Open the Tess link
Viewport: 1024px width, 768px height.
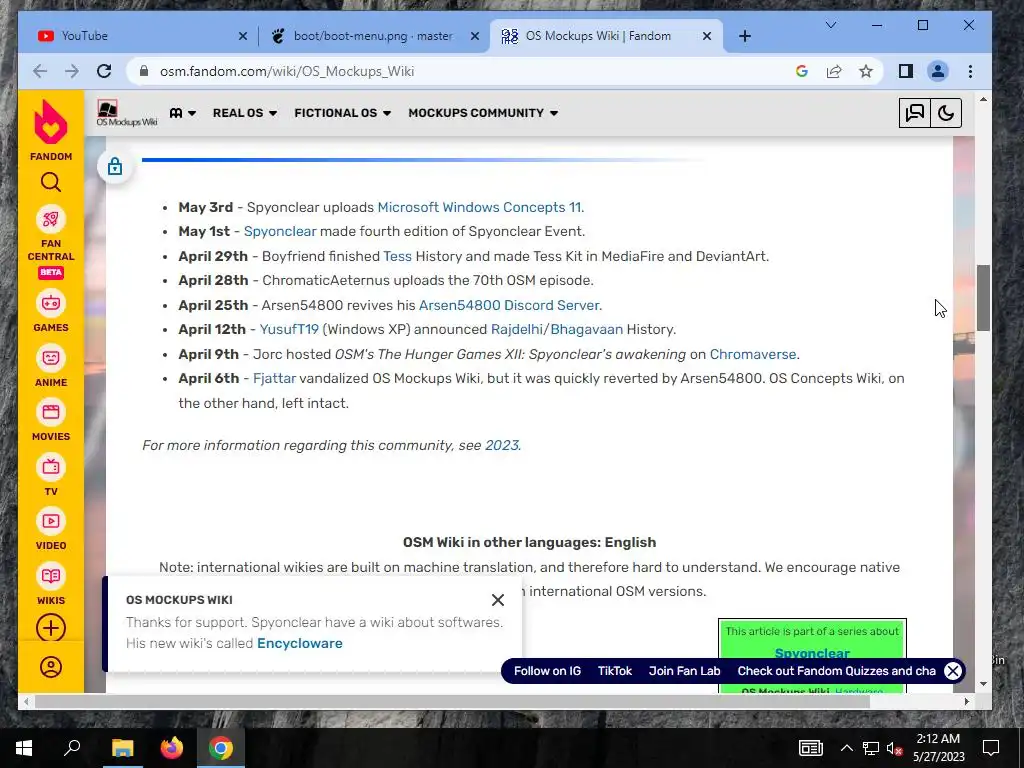pos(397,256)
